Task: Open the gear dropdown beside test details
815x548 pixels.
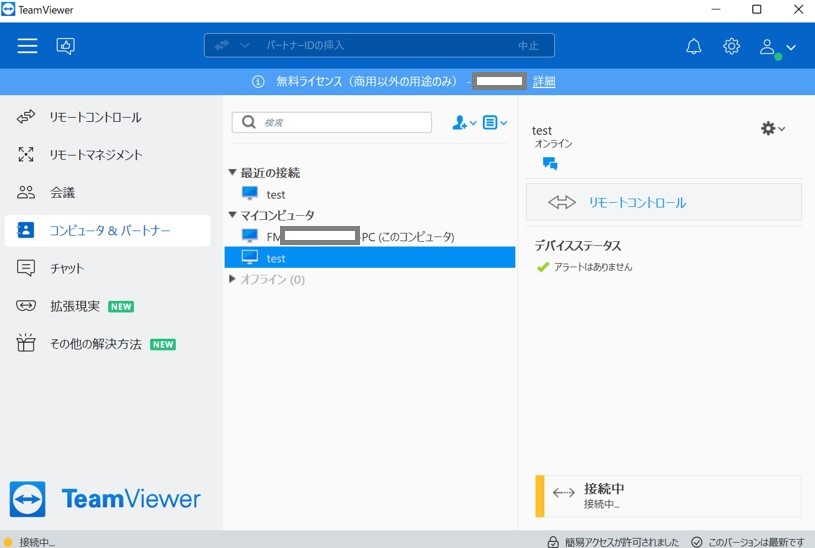Action: pyautogui.click(x=773, y=128)
